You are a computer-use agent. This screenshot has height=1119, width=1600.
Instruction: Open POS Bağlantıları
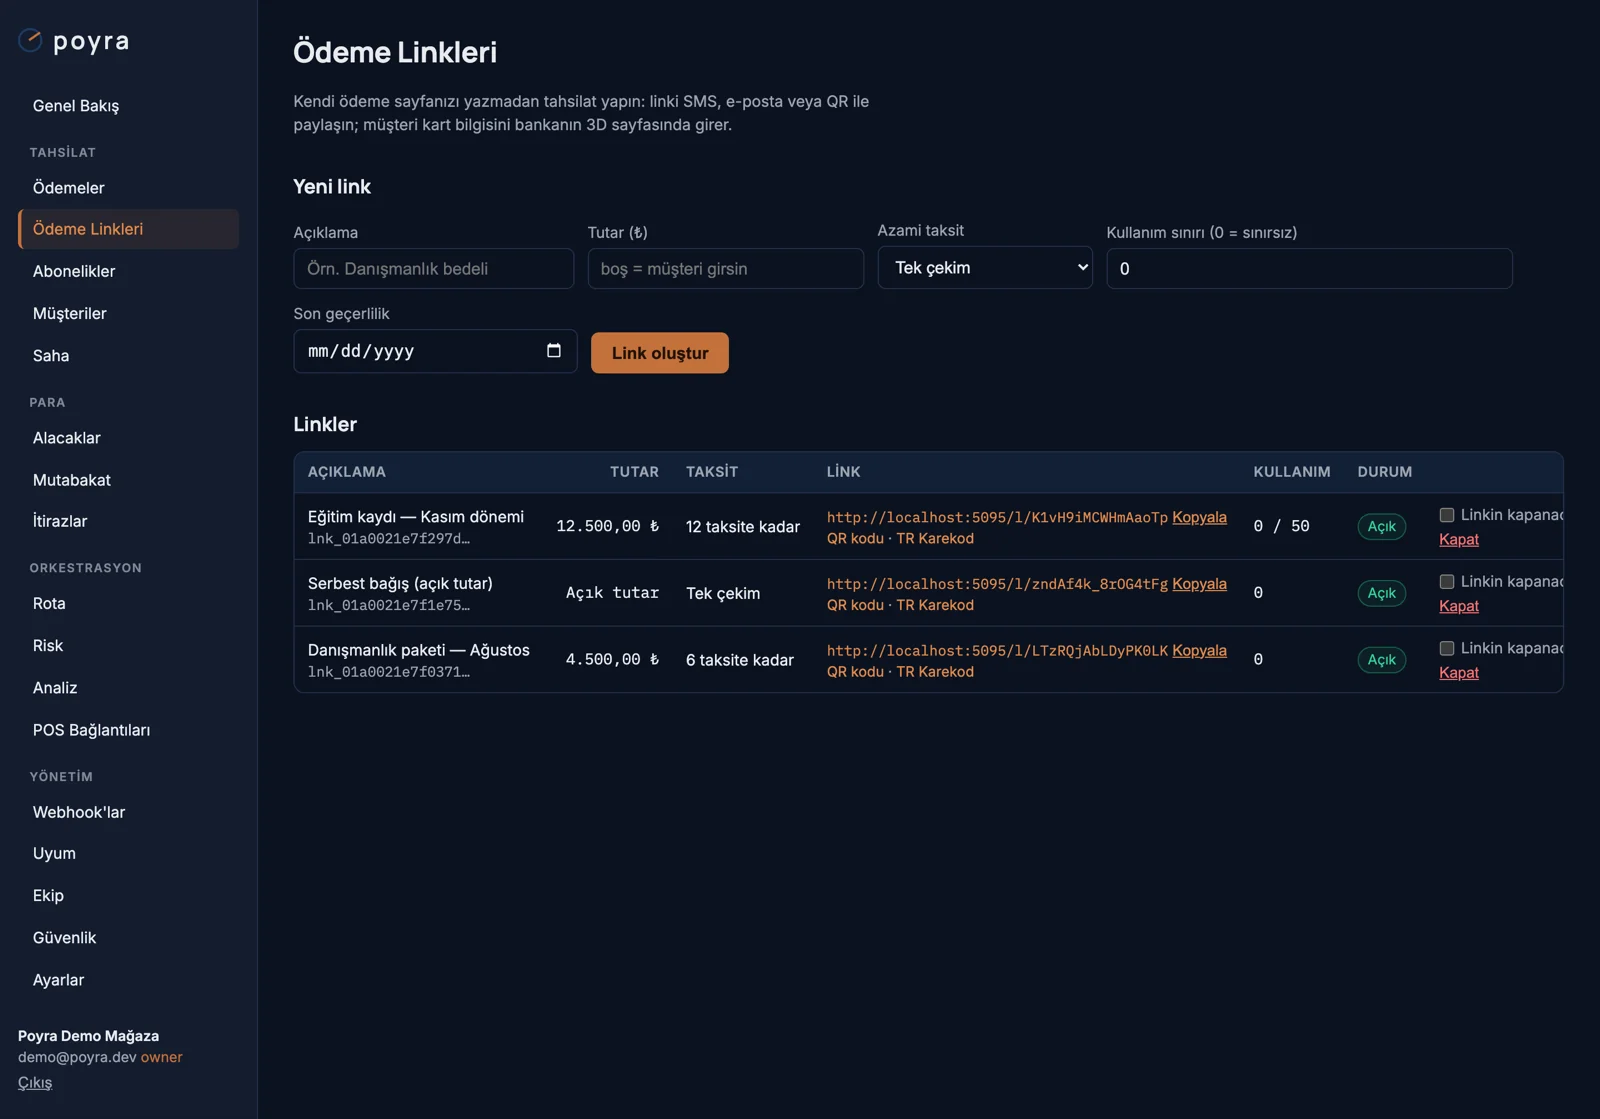[x=92, y=730]
